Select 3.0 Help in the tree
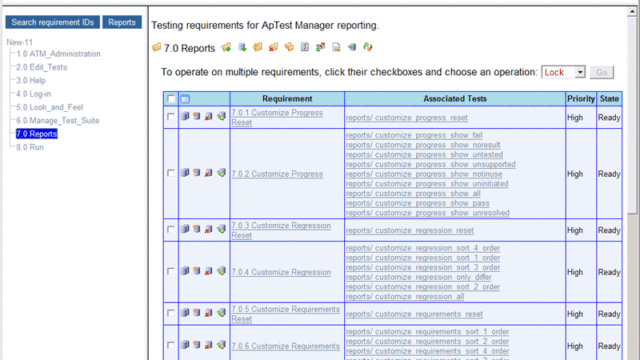 [31, 80]
